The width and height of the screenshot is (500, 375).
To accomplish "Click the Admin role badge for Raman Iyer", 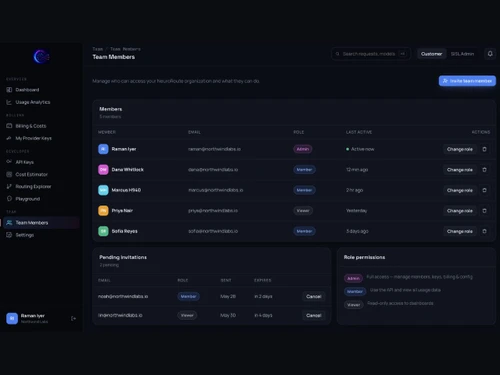I will click(303, 149).
